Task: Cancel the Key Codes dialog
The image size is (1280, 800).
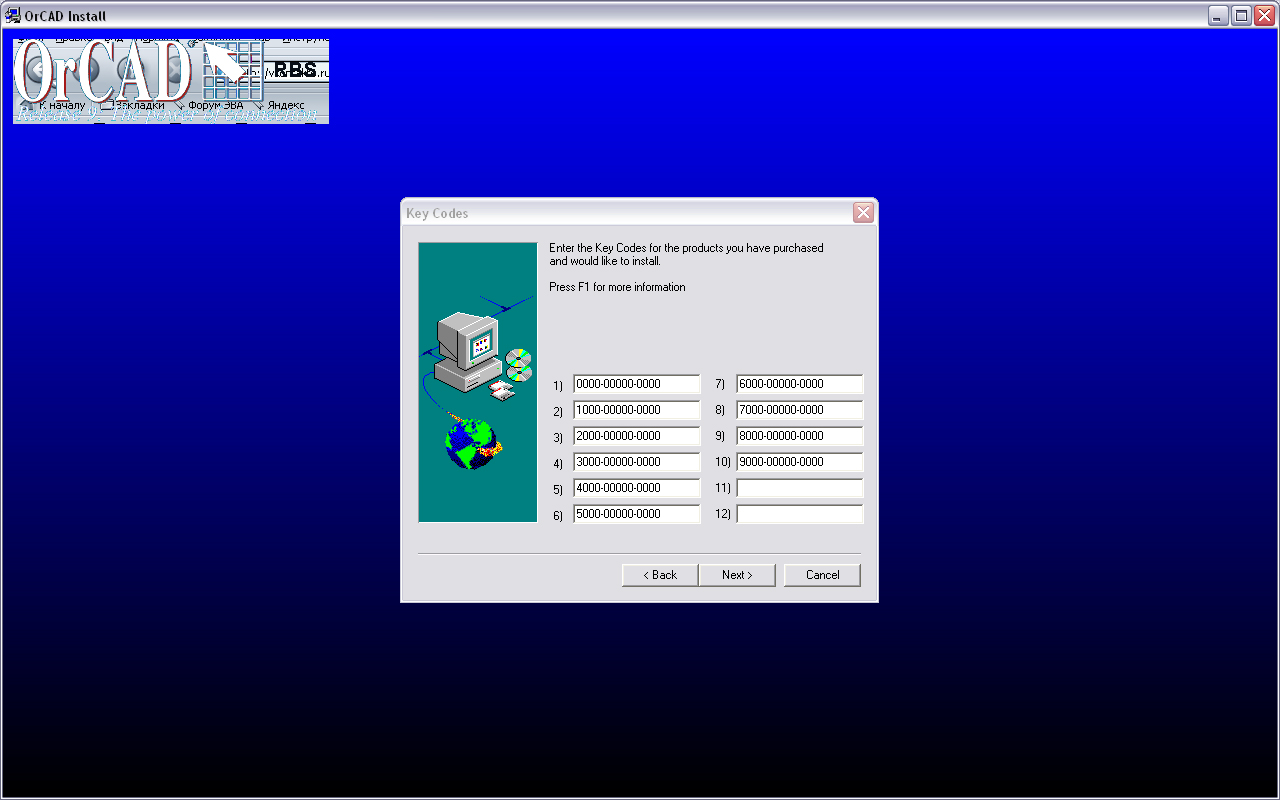Action: click(x=822, y=575)
